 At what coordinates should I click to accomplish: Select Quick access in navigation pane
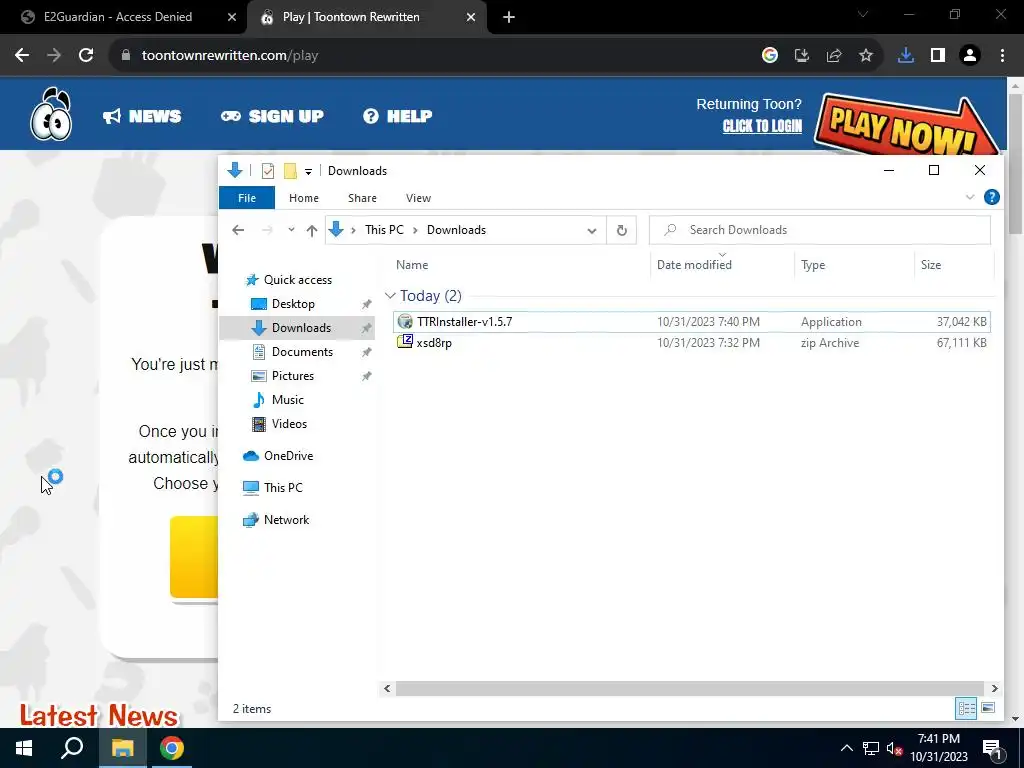297,280
